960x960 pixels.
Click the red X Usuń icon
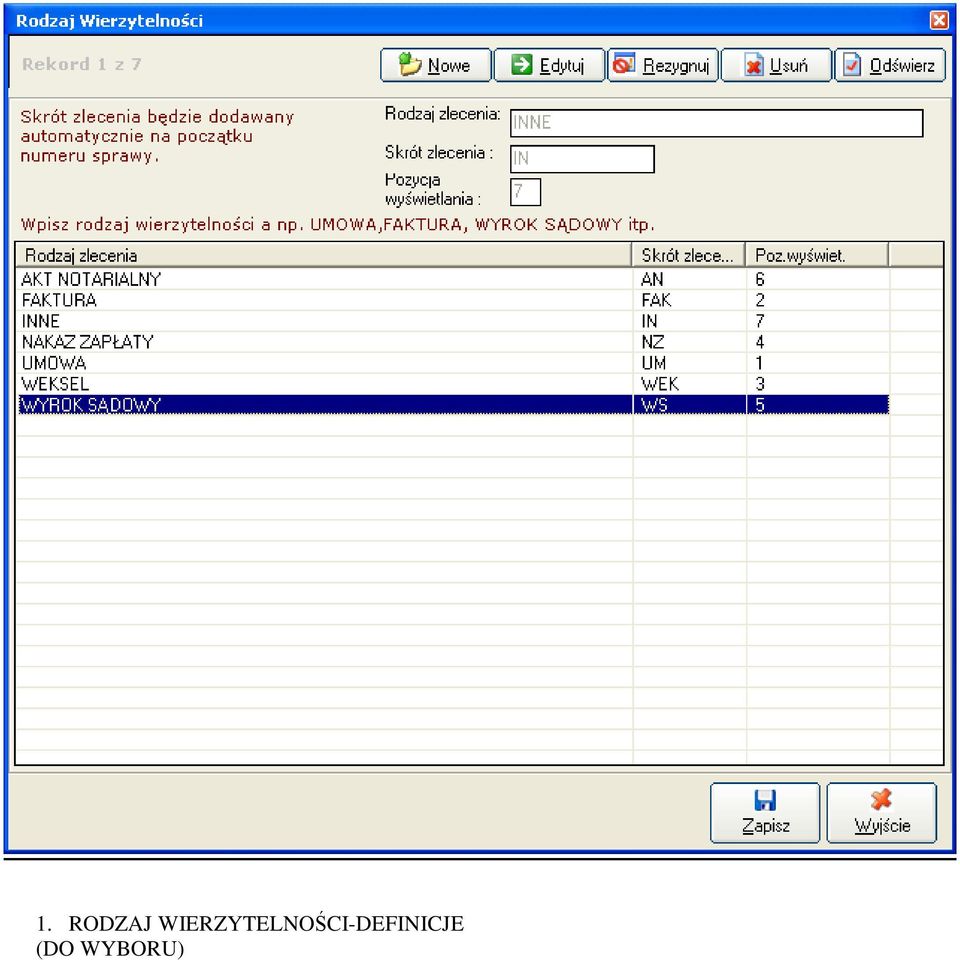coord(754,65)
